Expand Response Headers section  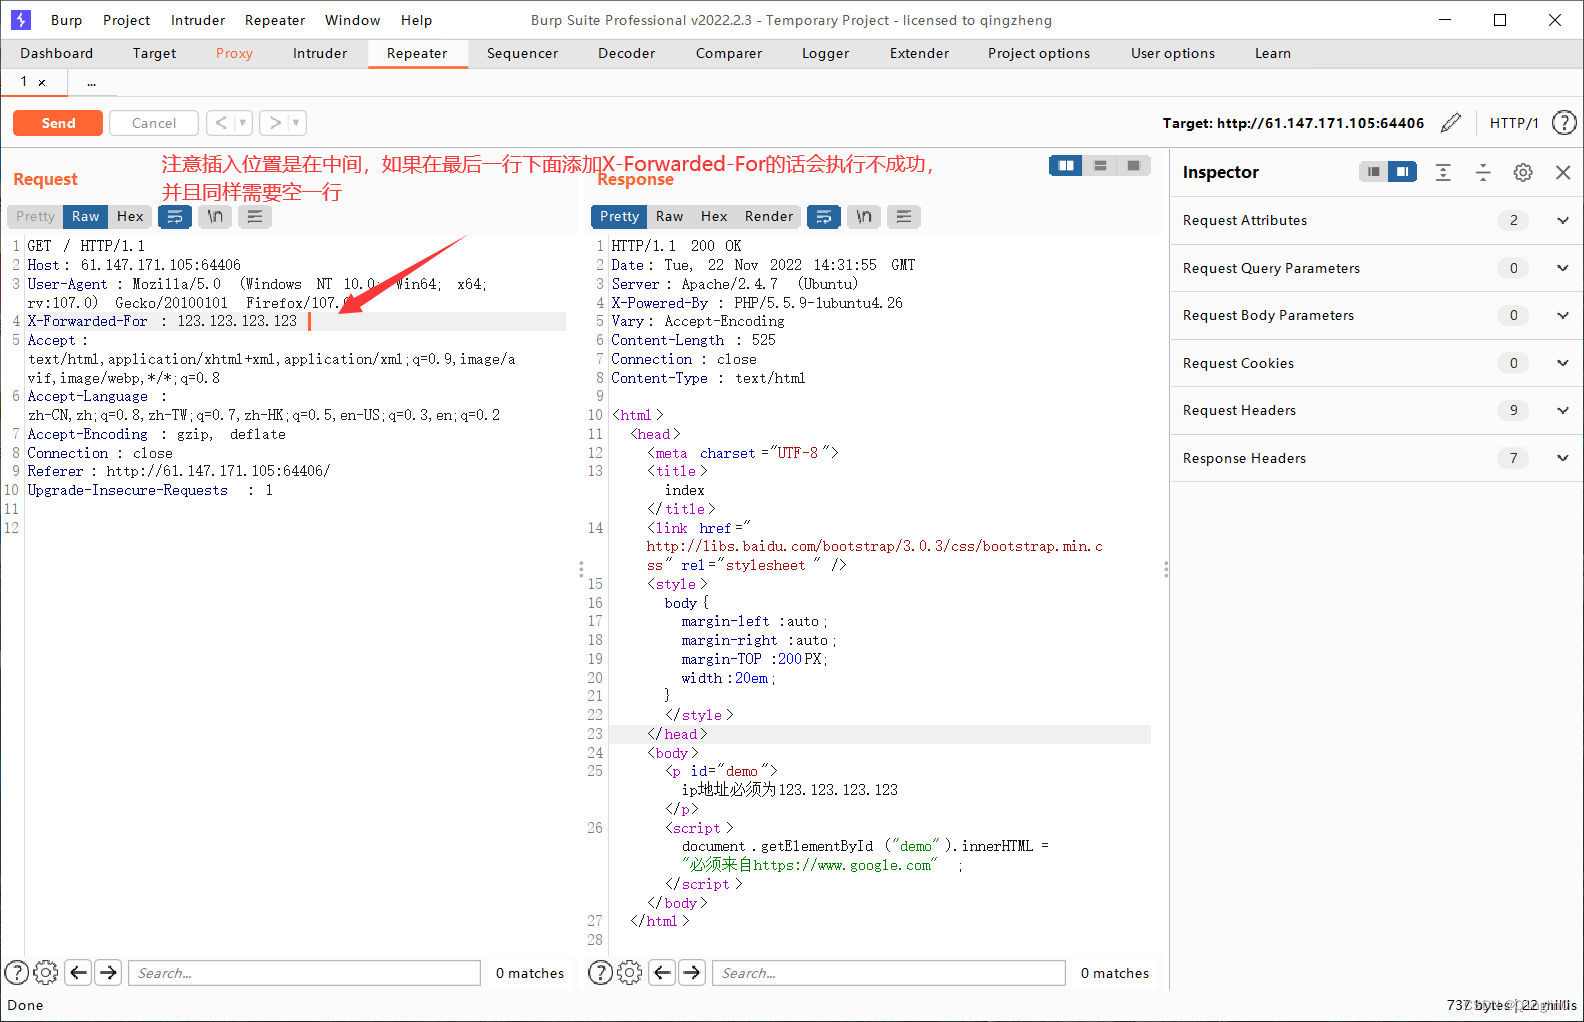tap(1563, 458)
